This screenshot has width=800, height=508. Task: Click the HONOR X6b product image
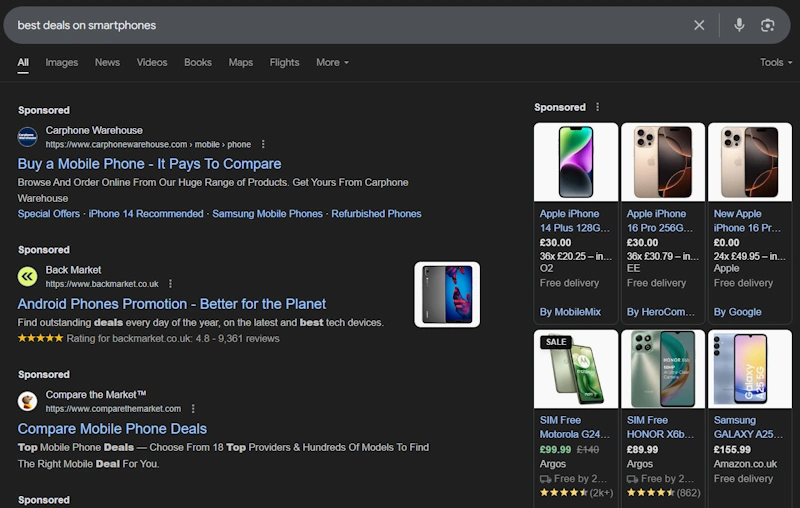(663, 369)
